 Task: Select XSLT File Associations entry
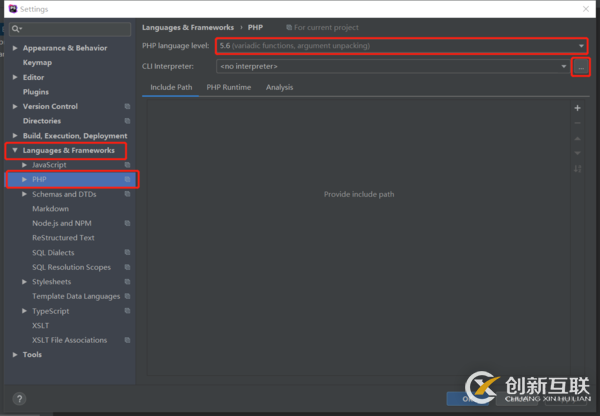click(x=70, y=340)
